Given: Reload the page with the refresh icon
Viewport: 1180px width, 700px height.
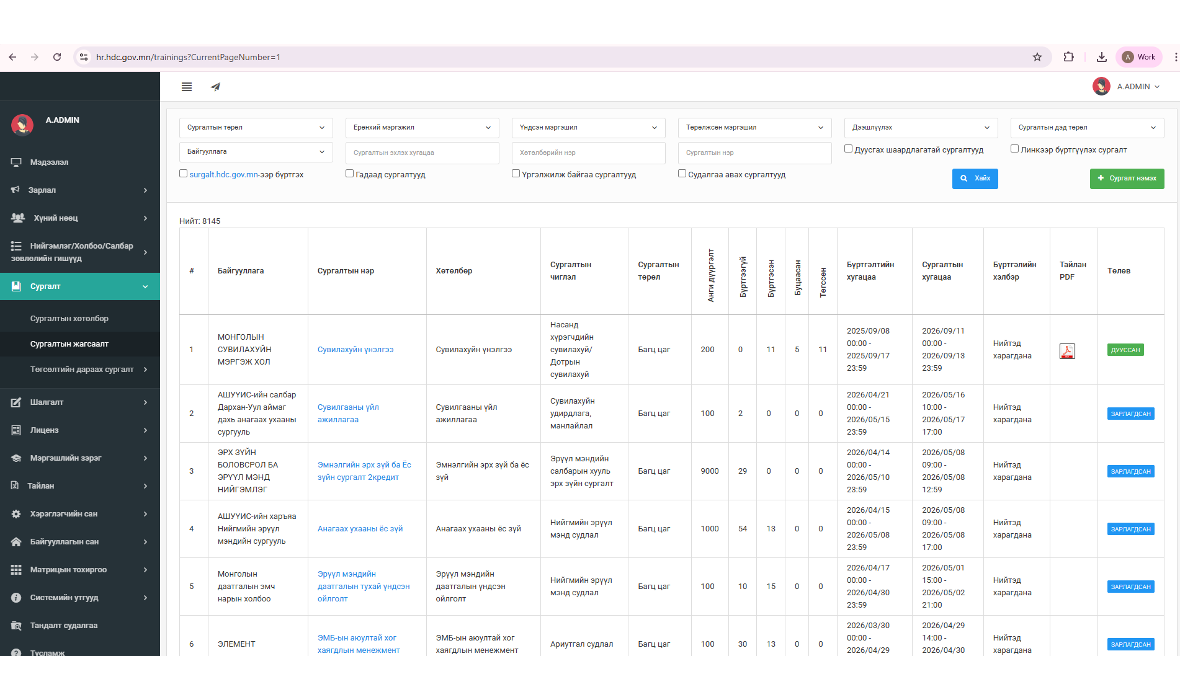Looking at the screenshot, I should click(57, 57).
